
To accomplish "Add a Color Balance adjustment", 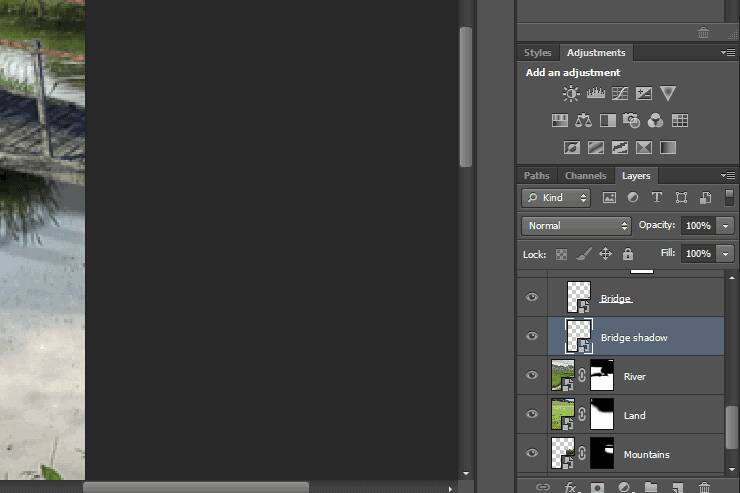I will click(584, 121).
